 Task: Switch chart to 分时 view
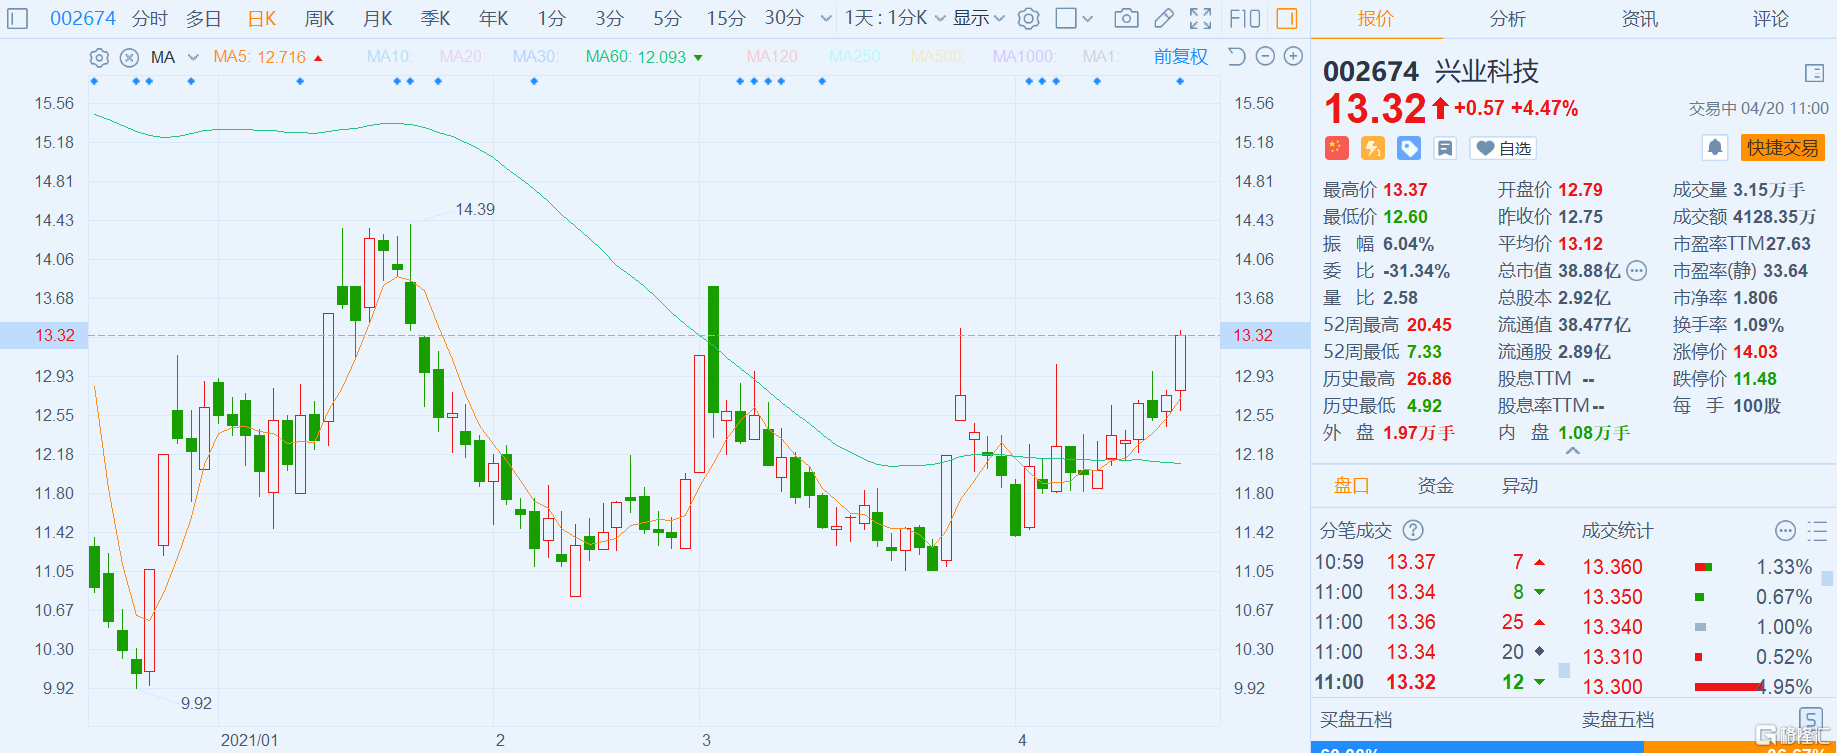click(x=150, y=18)
